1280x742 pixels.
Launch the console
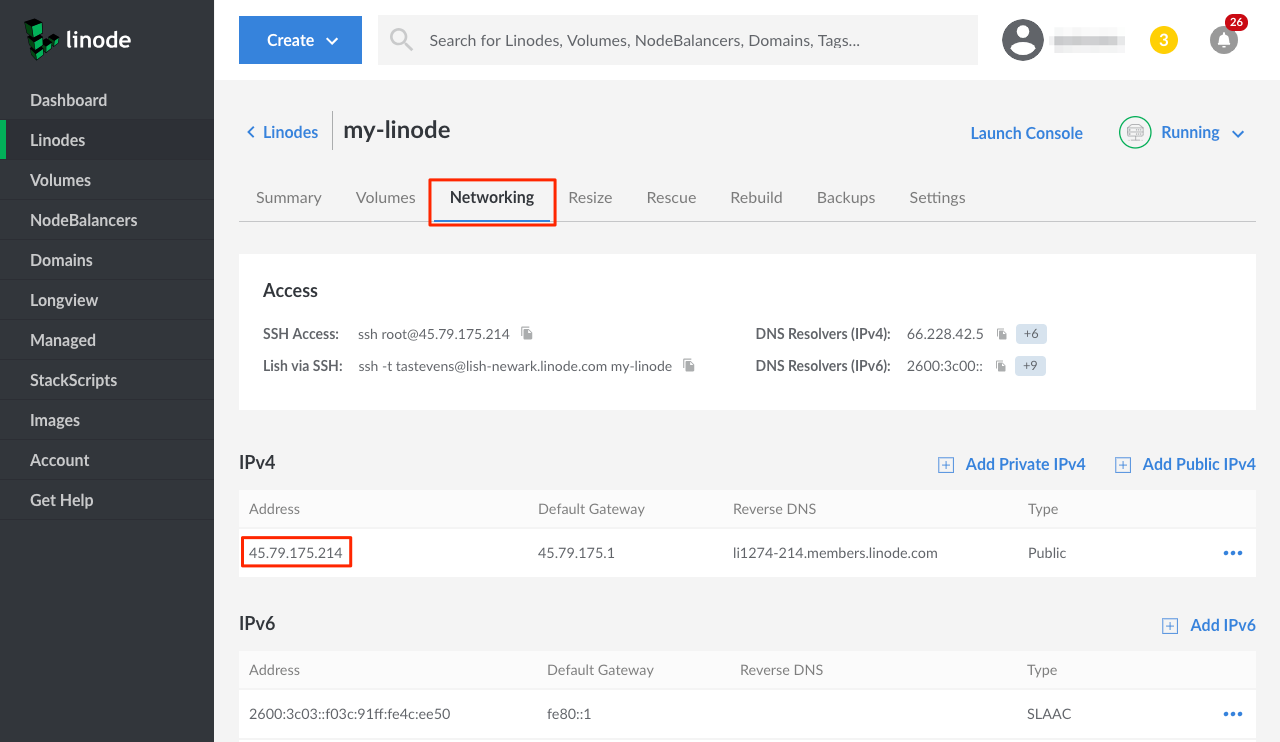pyautogui.click(x=1026, y=133)
